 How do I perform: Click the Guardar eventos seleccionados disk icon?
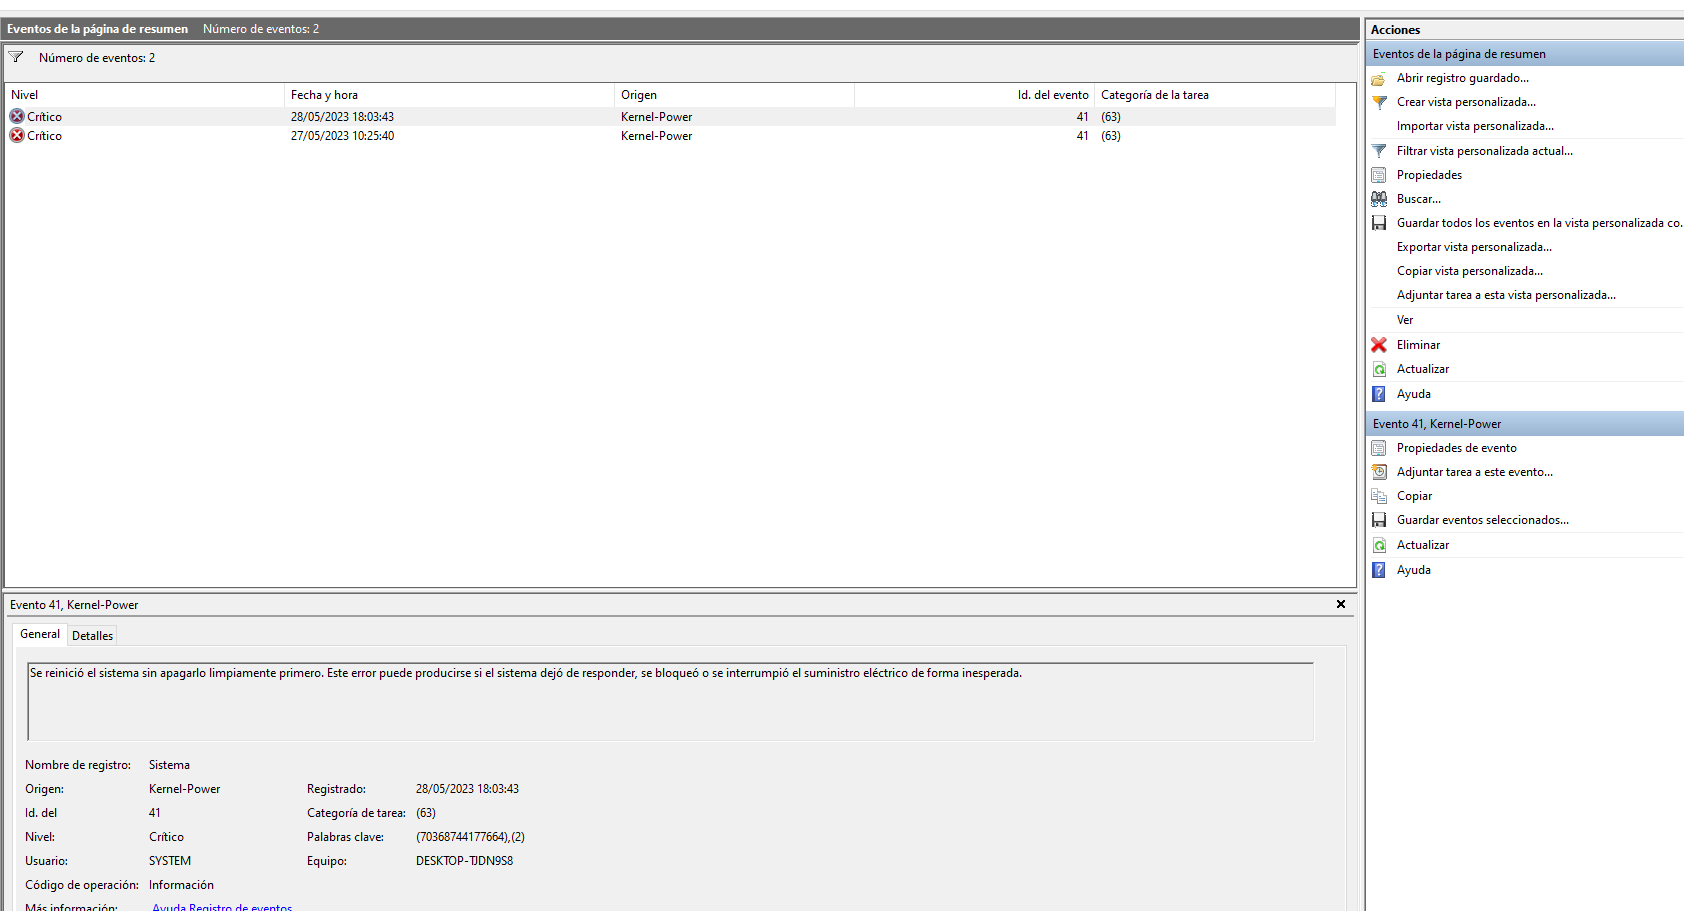pos(1379,520)
